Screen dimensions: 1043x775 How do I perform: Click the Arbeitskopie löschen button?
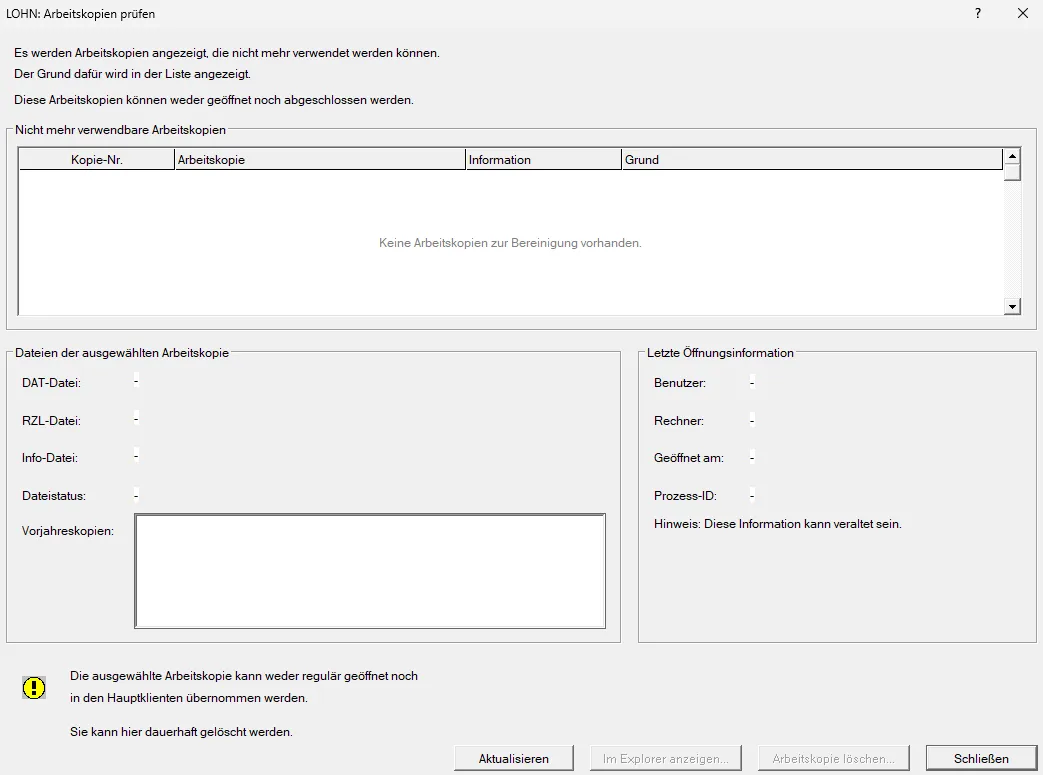coord(833,758)
